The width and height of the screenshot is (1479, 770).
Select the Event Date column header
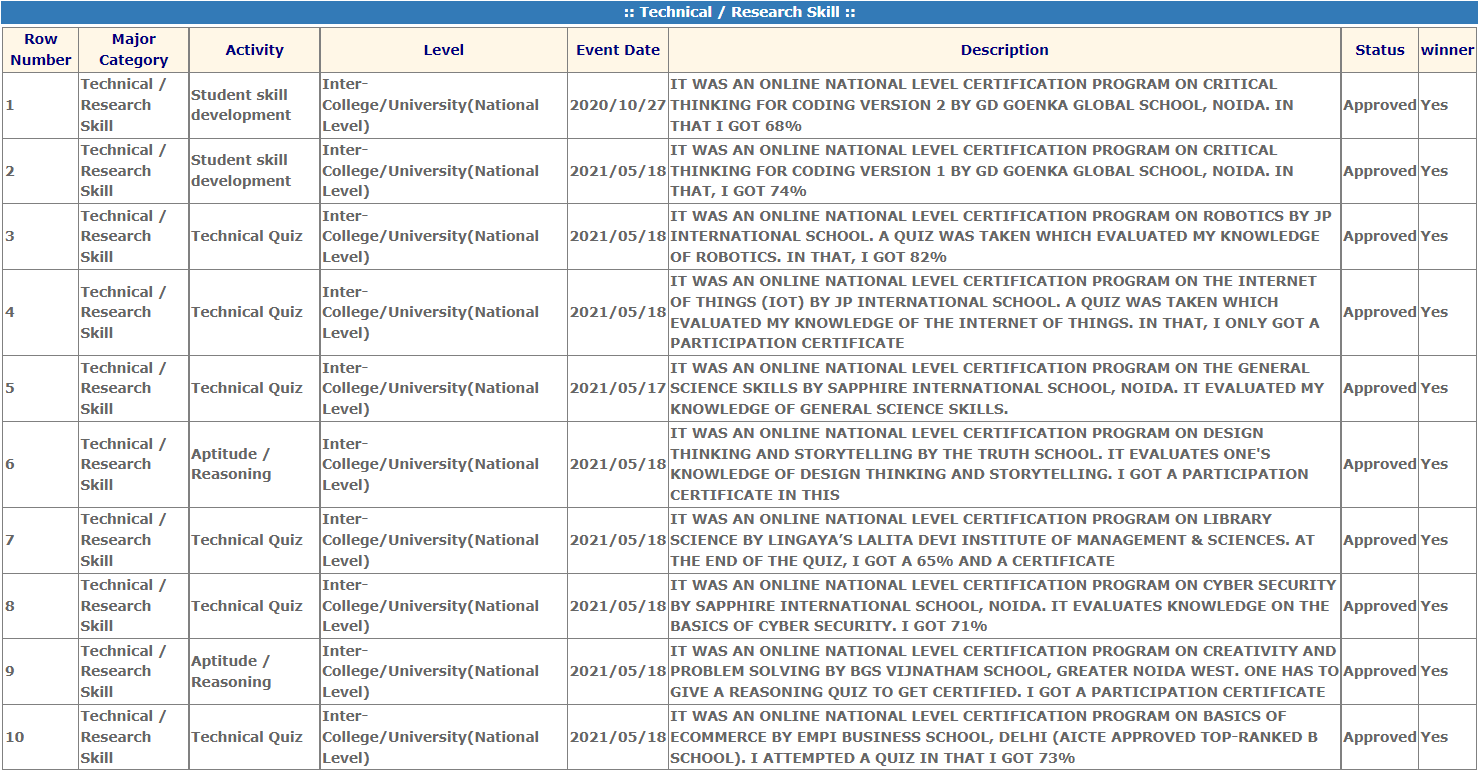pos(618,50)
